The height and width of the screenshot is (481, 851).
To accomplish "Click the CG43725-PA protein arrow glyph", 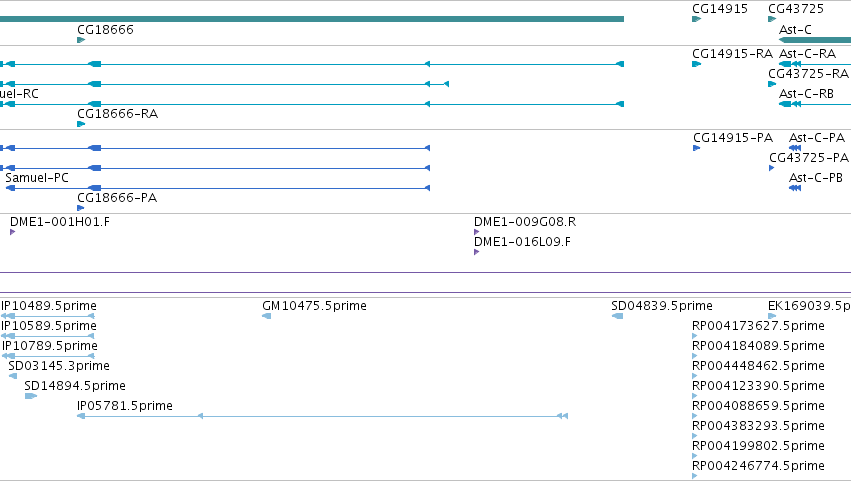I will pos(772,168).
